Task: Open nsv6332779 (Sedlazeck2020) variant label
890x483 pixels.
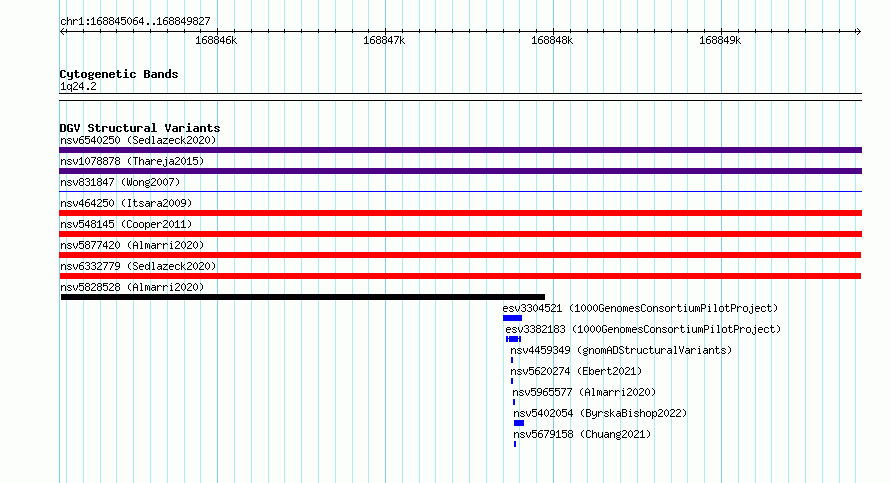Action: pos(138,266)
